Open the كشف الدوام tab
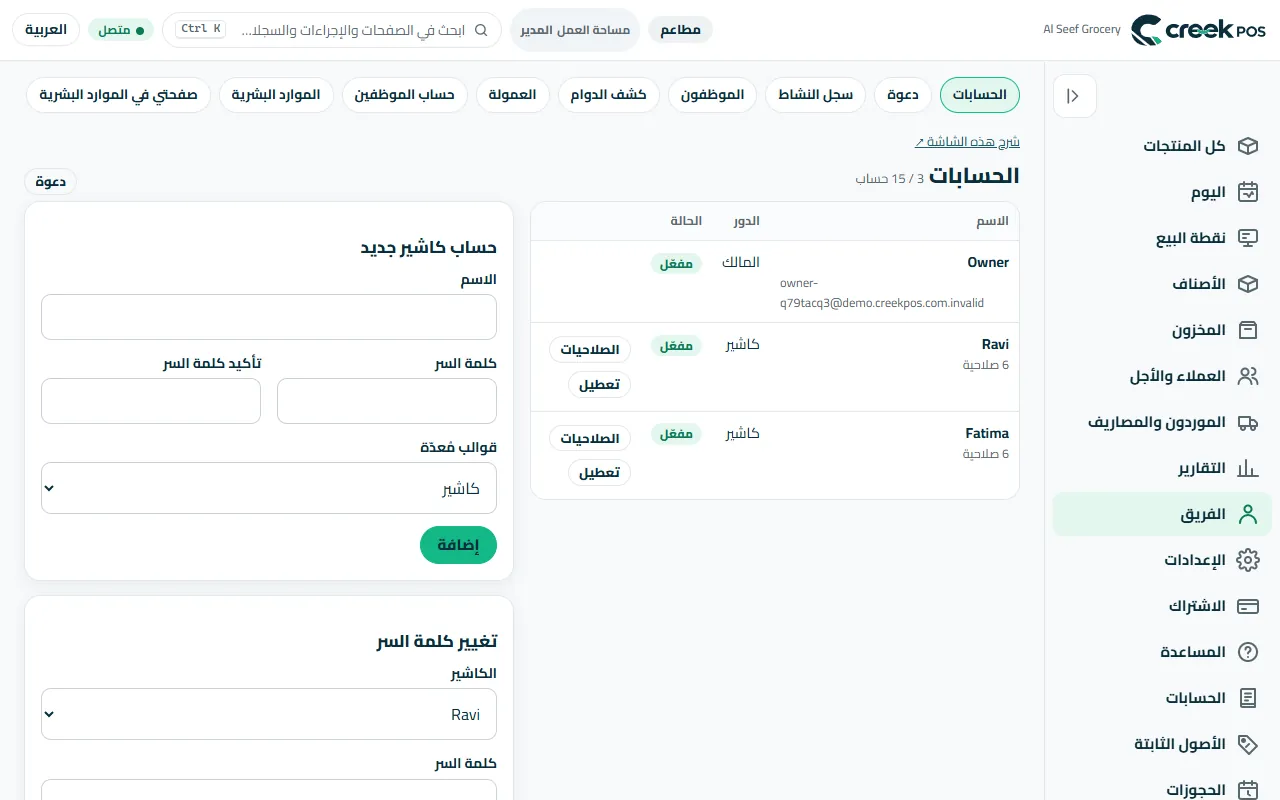1280x800 pixels. [x=608, y=95]
